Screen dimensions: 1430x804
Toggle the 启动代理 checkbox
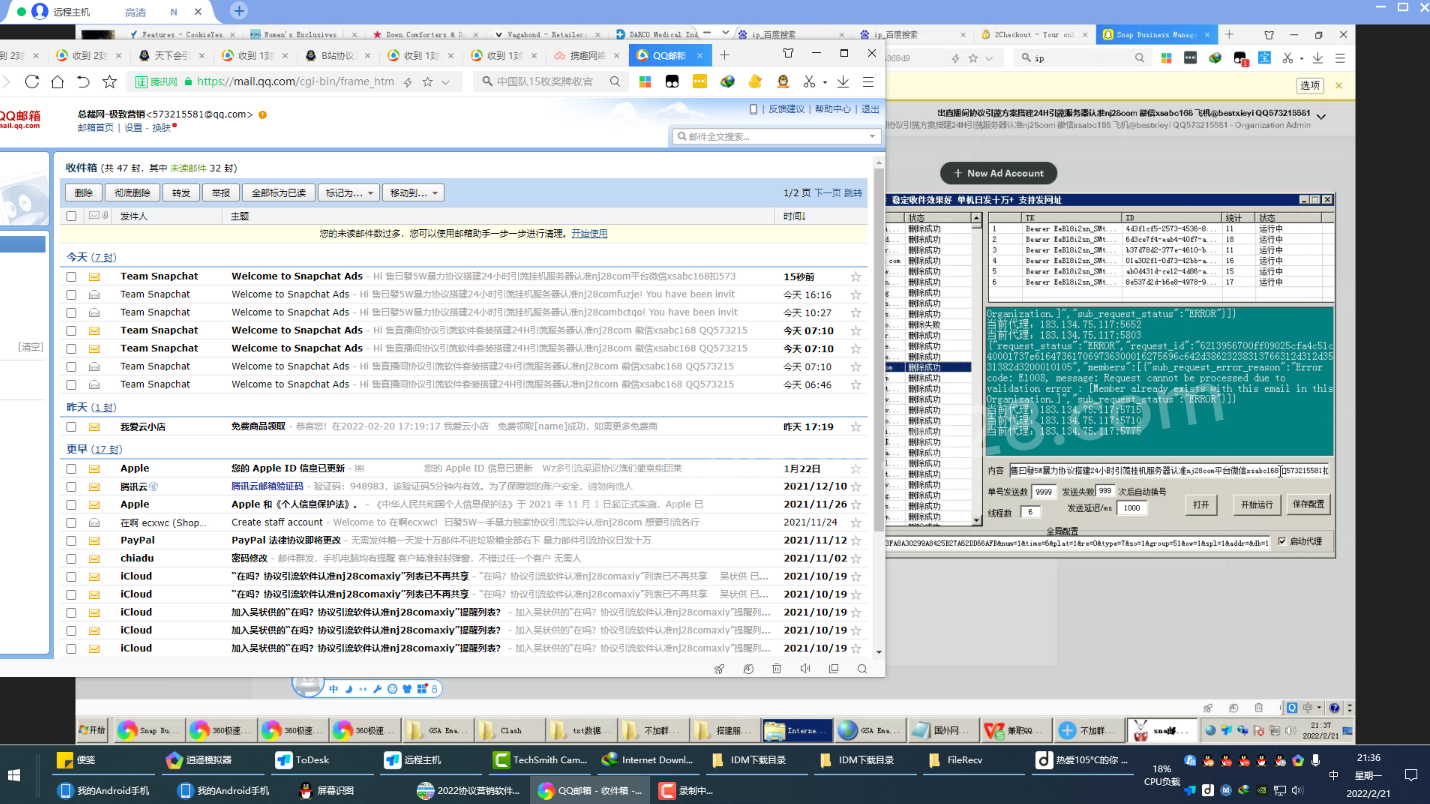pyautogui.click(x=1282, y=542)
